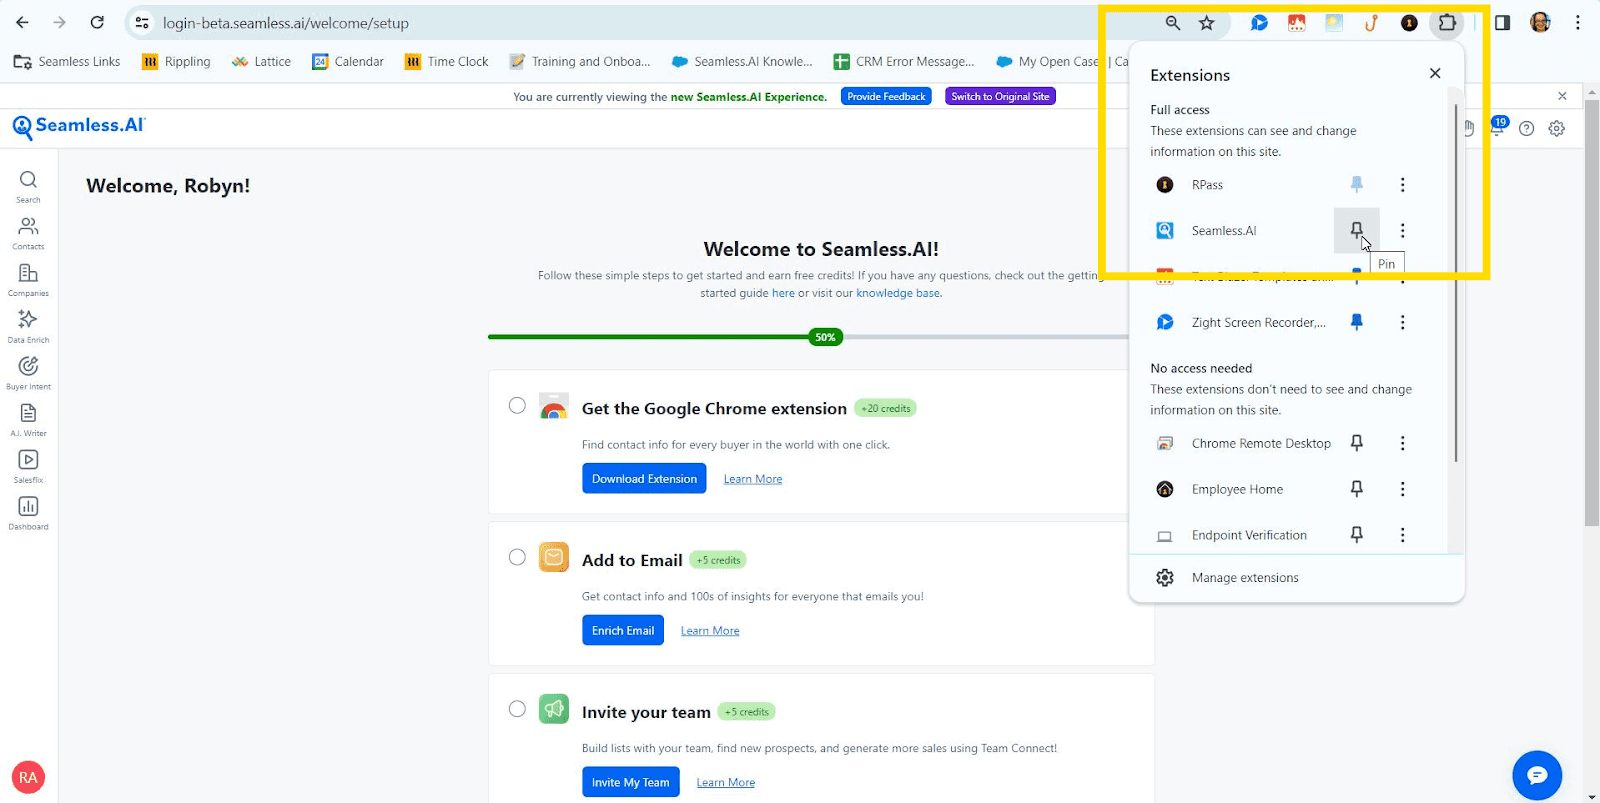
Task: Open more options for Endpoint Verification
Action: click(x=1402, y=535)
